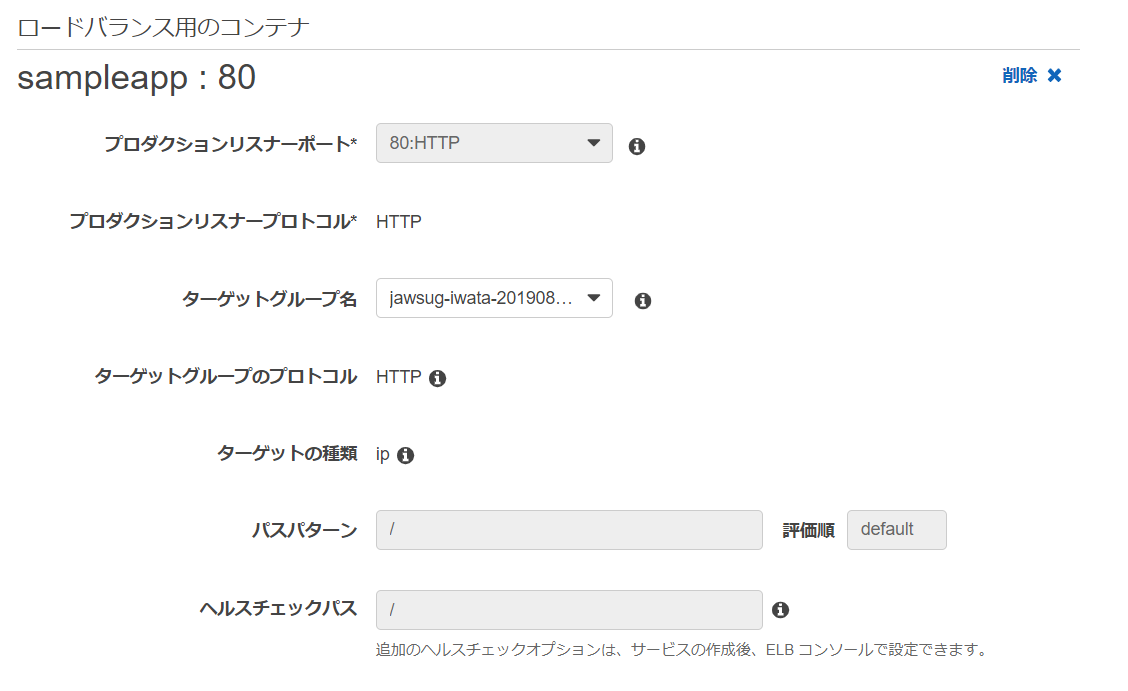
Task: Select the 評価順 default field
Action: click(896, 530)
